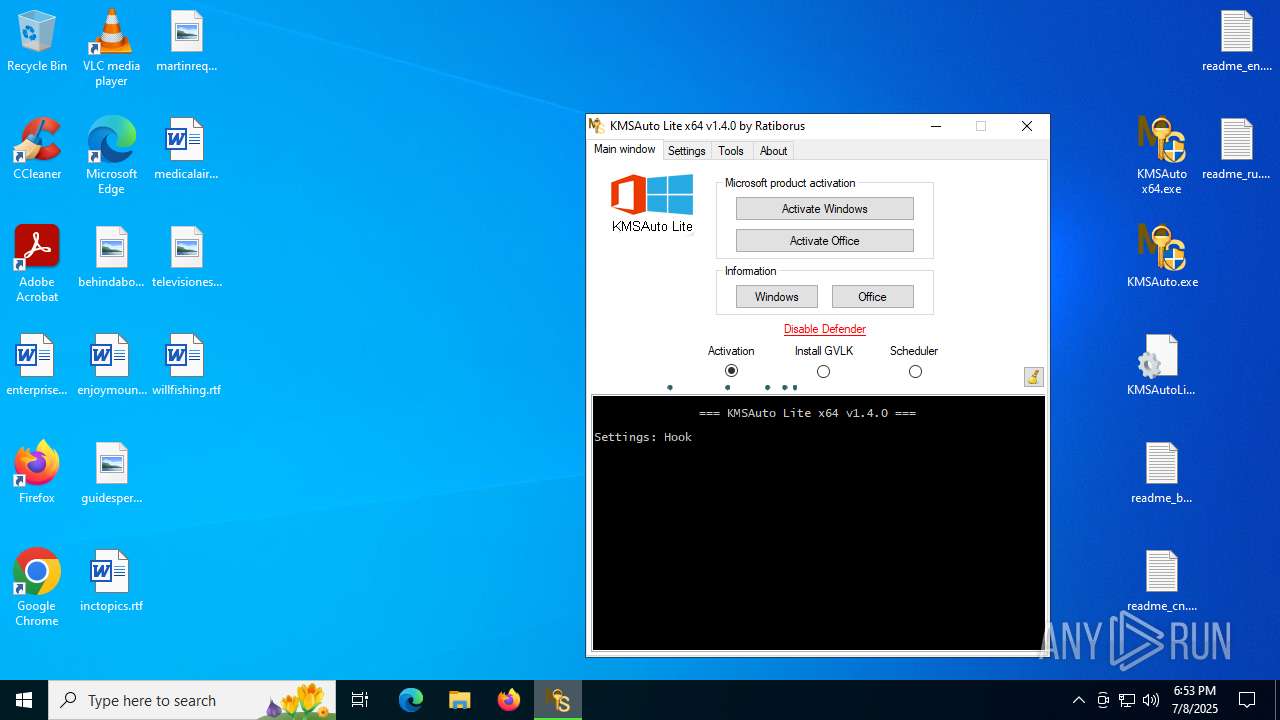The image size is (1280, 720).
Task: Select the inctopics.rtf document icon
Action: 111,582
